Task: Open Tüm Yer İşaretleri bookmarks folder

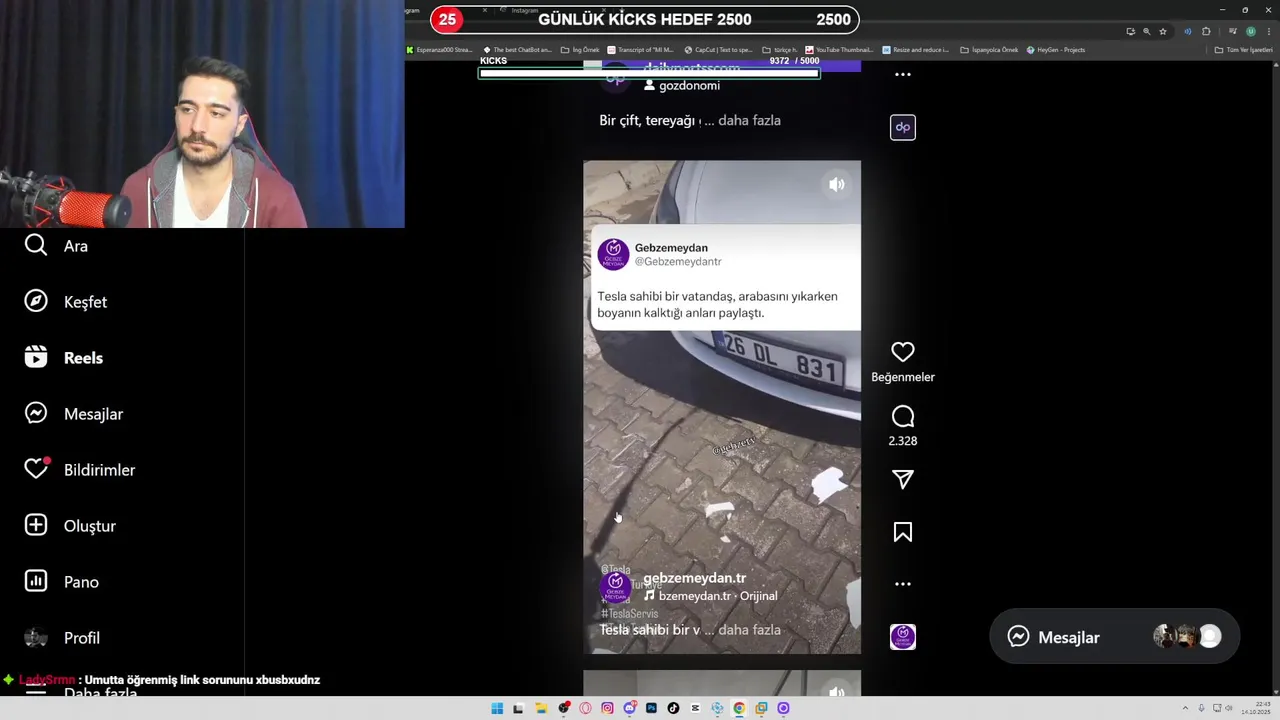Action: click(x=1244, y=50)
